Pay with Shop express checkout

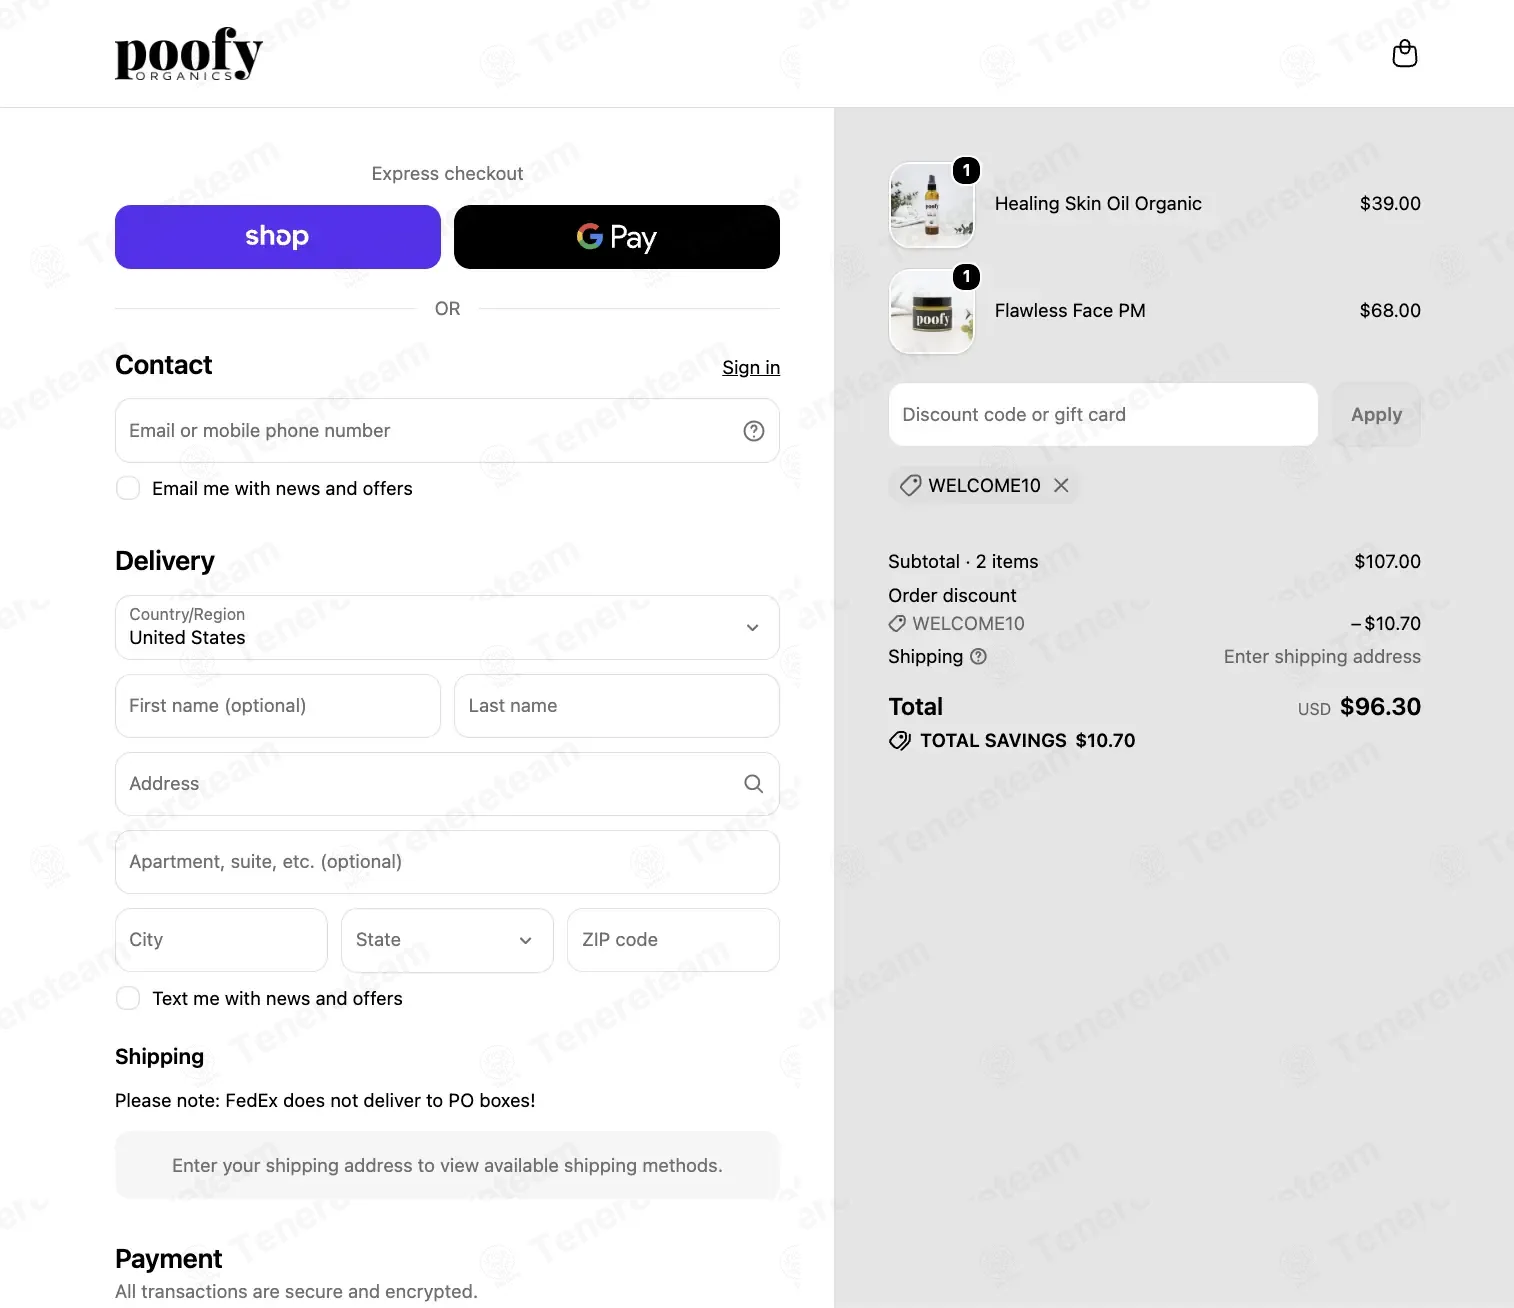tap(278, 237)
